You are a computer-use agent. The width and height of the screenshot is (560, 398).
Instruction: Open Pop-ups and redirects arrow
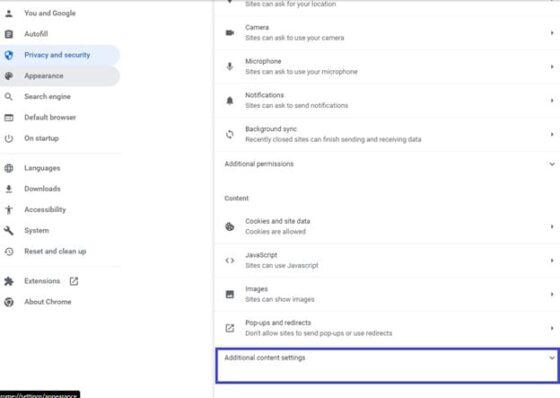pos(552,328)
